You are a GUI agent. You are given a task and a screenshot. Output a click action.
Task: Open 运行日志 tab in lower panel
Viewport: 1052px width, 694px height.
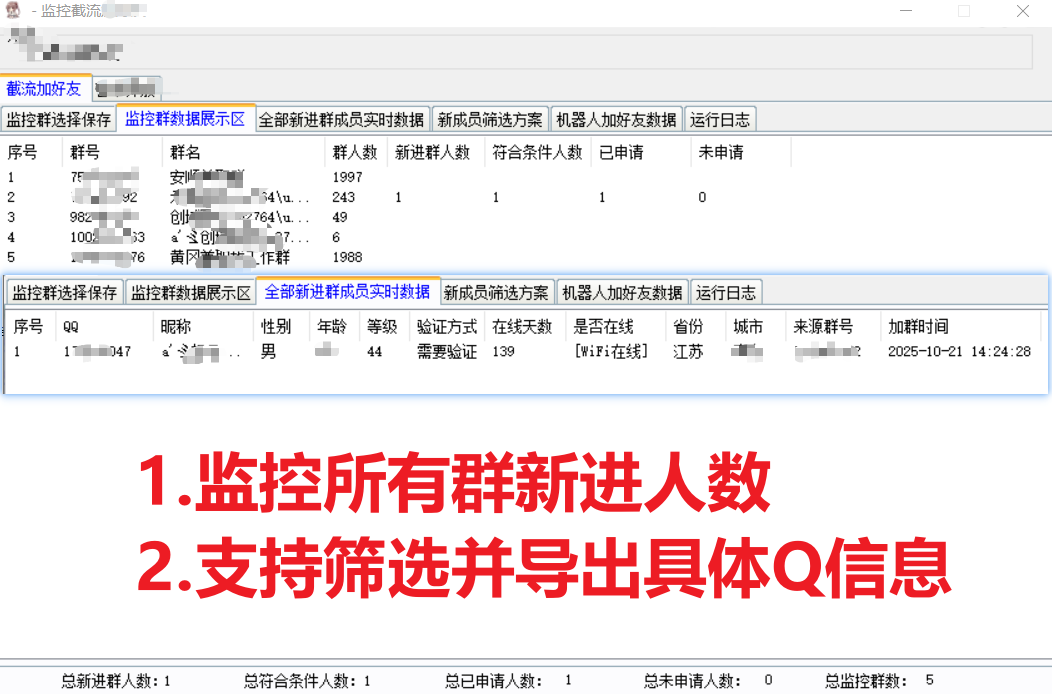[x=726, y=293]
